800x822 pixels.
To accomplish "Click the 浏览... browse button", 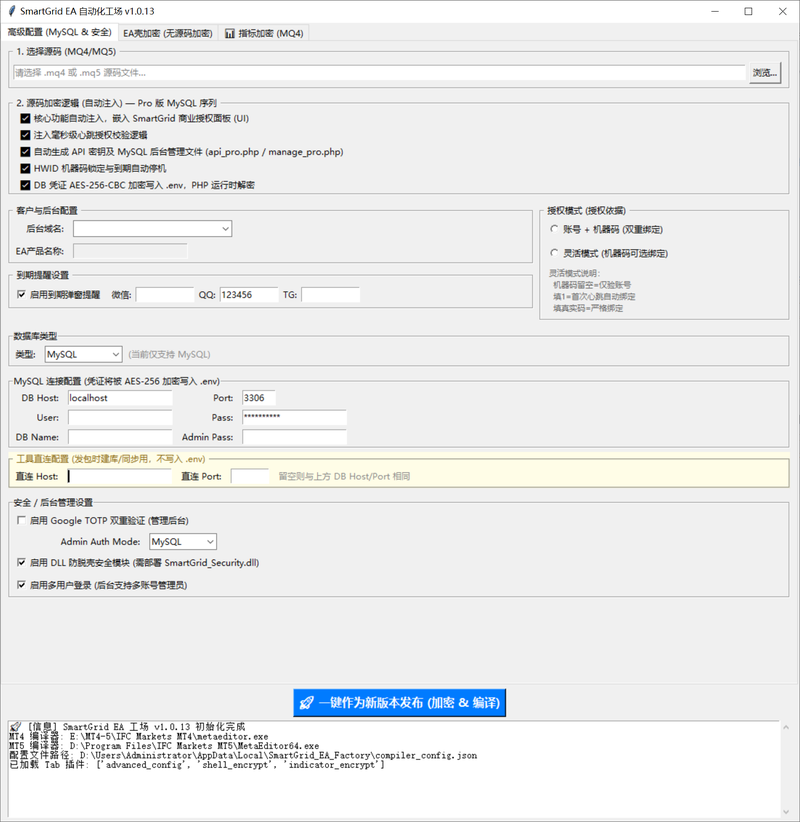I will tap(765, 73).
